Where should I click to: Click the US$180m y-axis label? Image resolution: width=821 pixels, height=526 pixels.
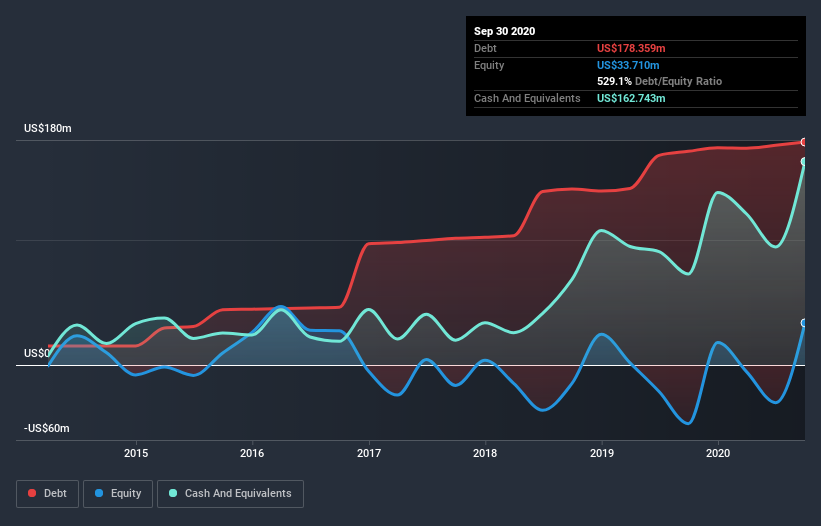click(x=48, y=128)
